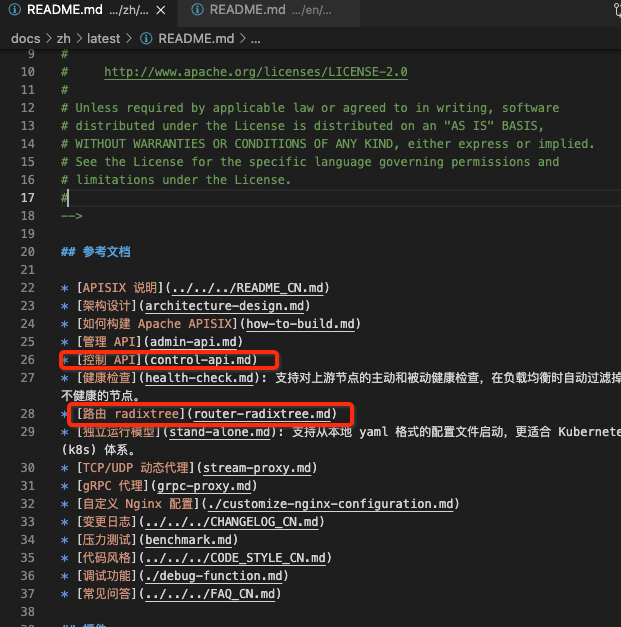Screen dimensions: 621x627
Task: Click text '[架构设计]' on line 23
Action: [x=107, y=306]
